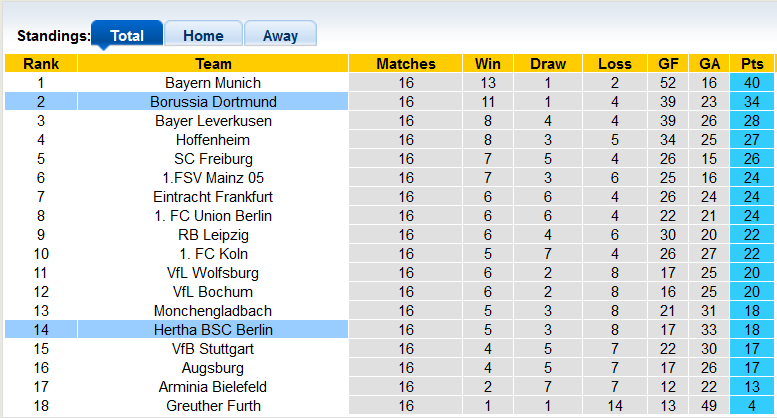Select Bayer Leverkusen in the standings
The height and width of the screenshot is (418, 777).
click(x=213, y=121)
